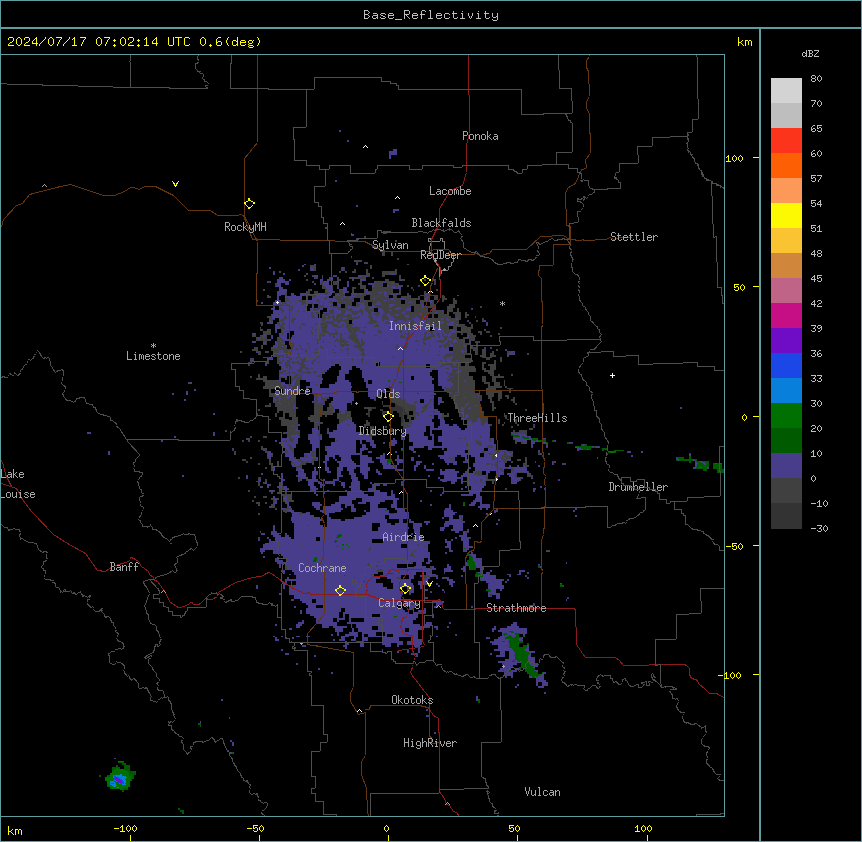Click the Didsbury label
The image size is (862, 842).
point(383,431)
